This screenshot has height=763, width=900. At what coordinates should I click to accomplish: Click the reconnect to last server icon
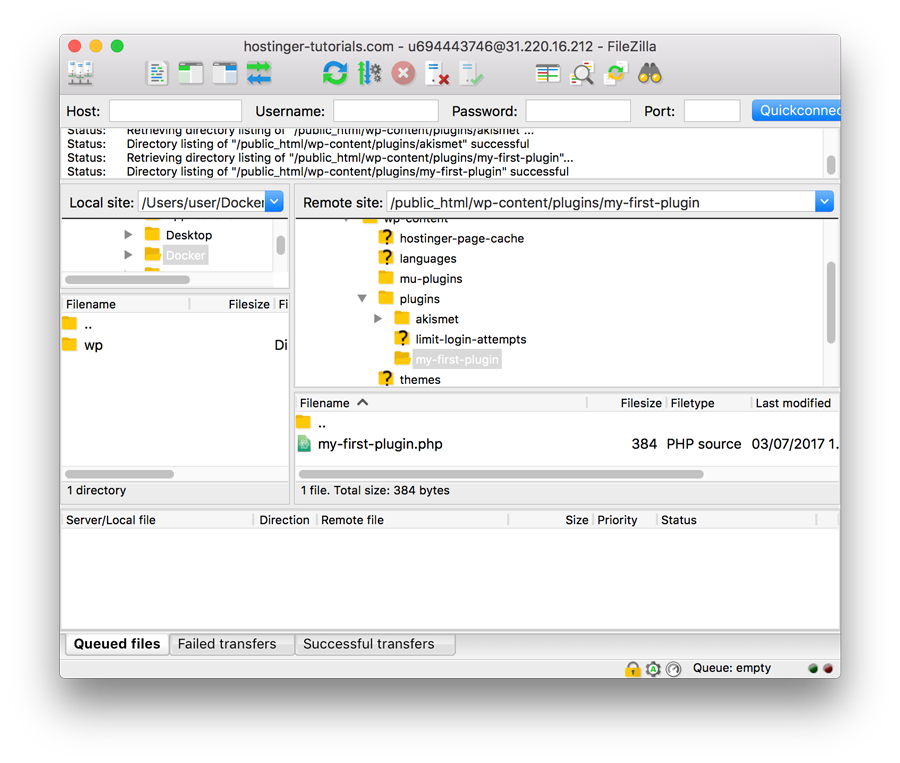[x=471, y=73]
